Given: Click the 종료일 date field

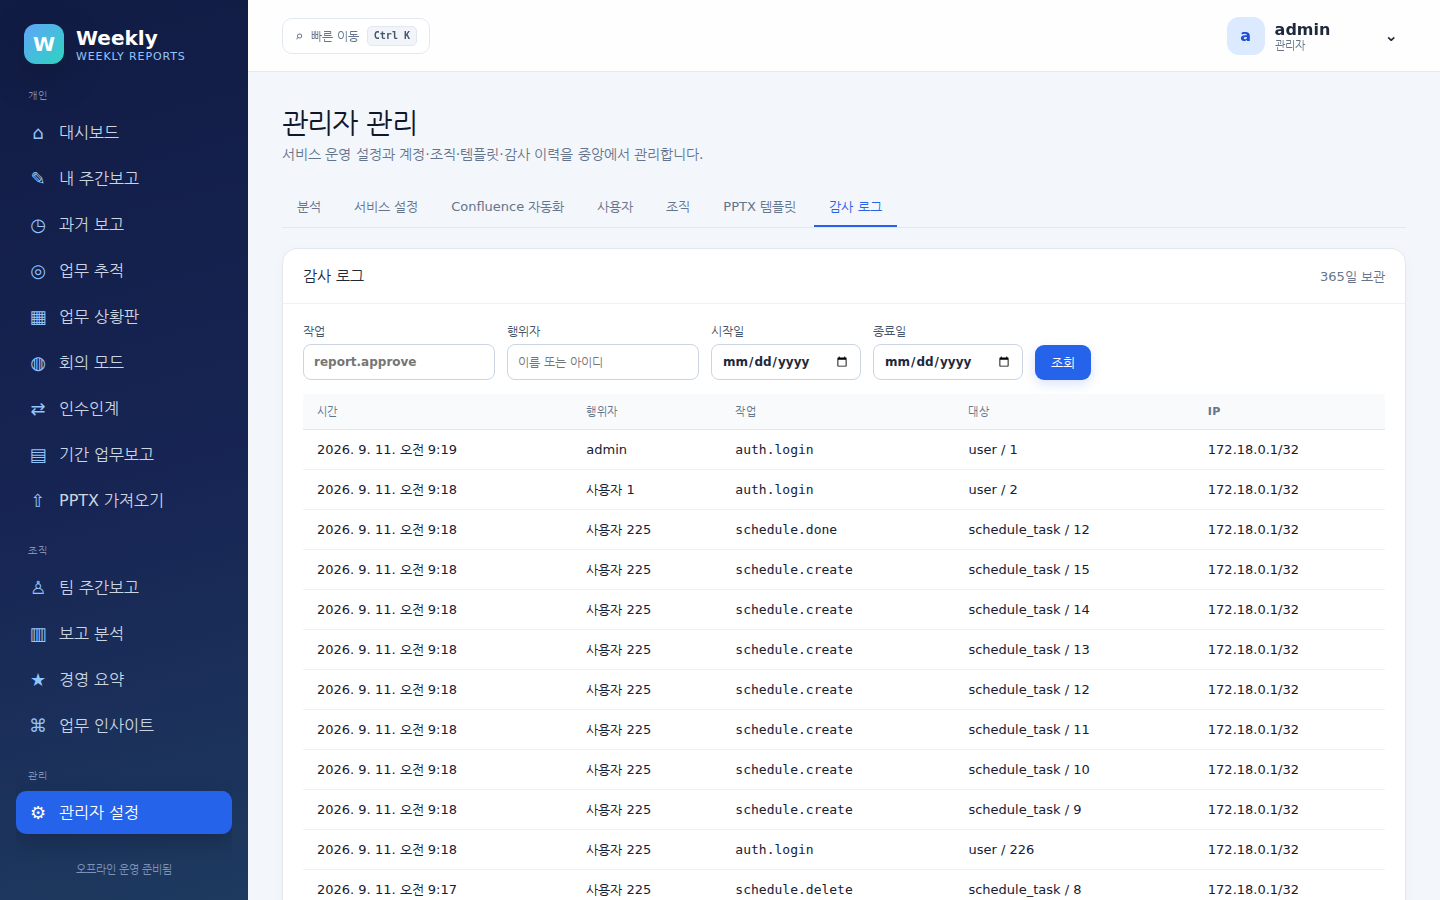Looking at the screenshot, I should (948, 362).
